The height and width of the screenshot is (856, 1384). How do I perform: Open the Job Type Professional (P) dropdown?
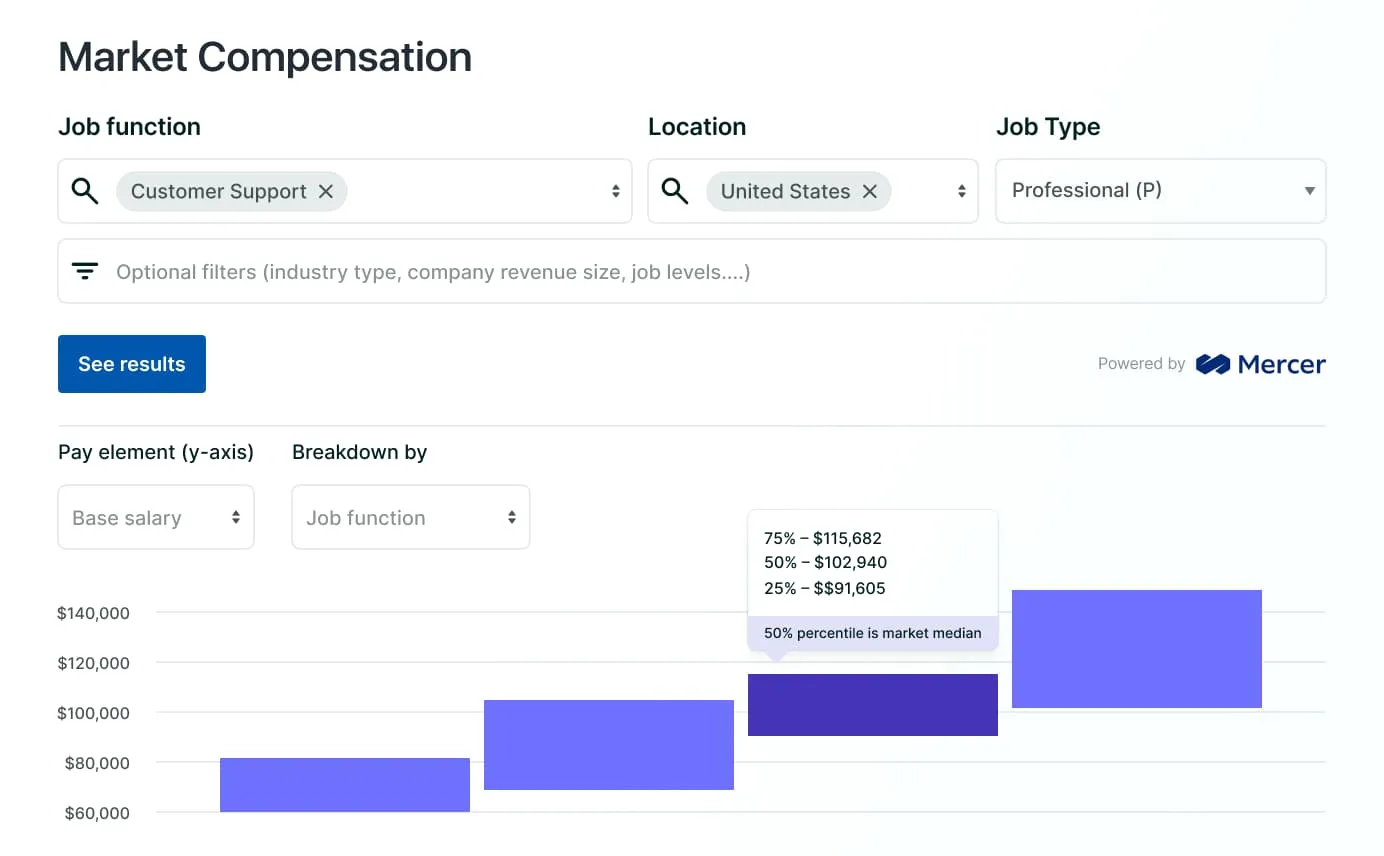[x=1160, y=191]
